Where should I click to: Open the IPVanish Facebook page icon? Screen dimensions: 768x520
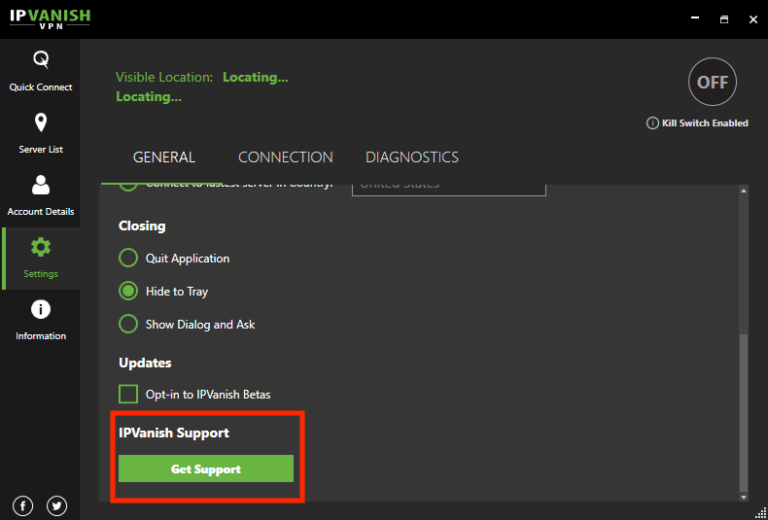23,506
